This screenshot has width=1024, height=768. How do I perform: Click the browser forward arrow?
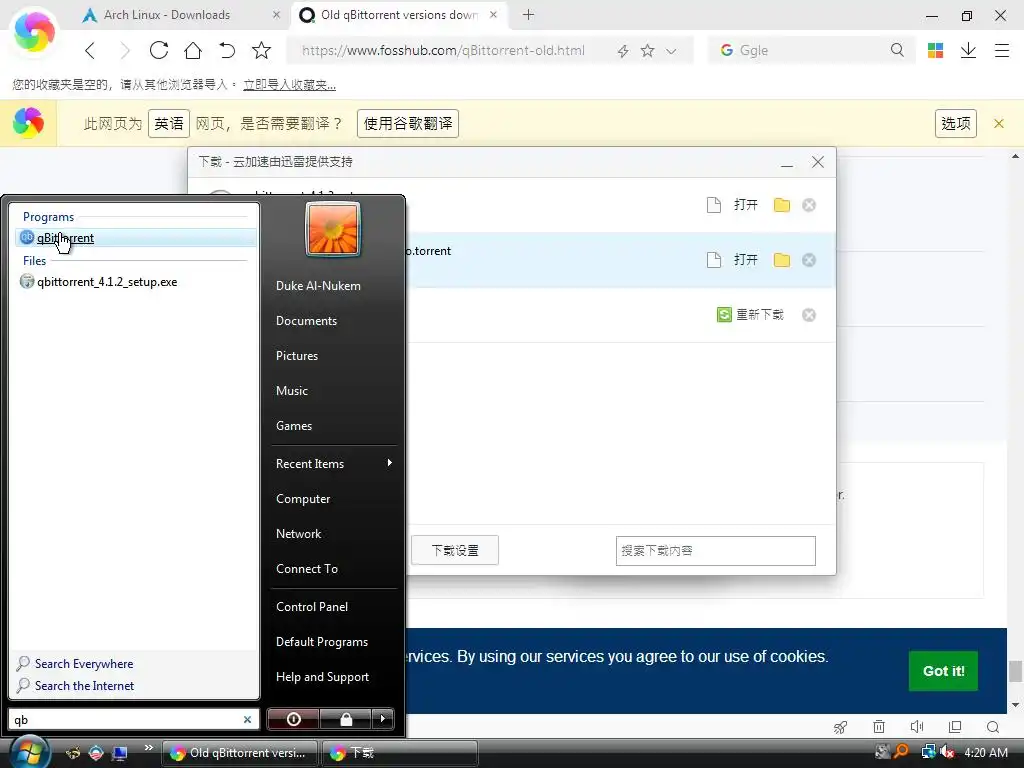(124, 50)
